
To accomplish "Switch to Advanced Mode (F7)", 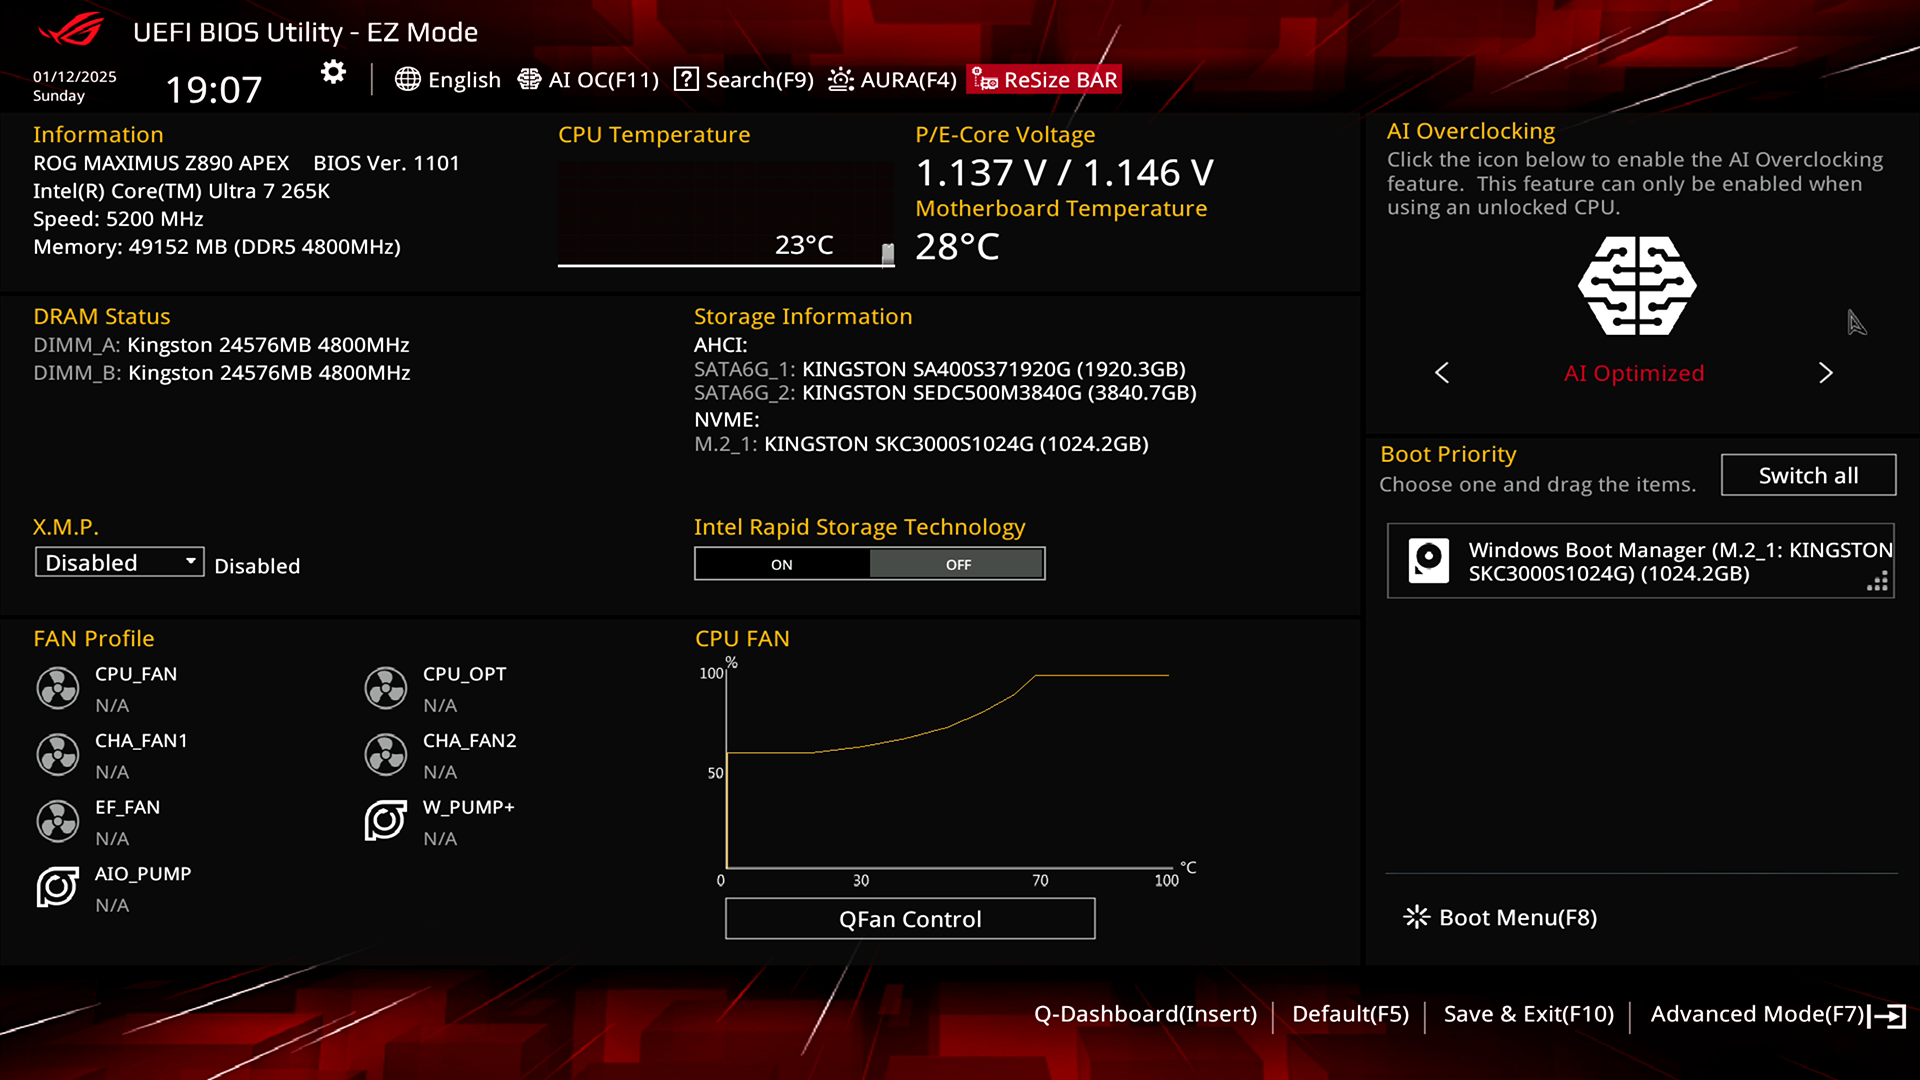I will (x=1757, y=1013).
